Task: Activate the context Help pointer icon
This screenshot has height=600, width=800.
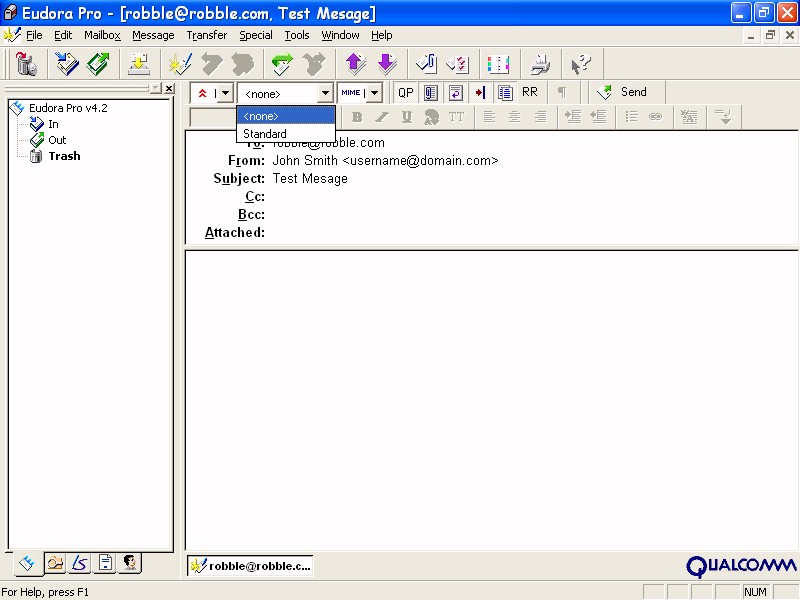Action: click(x=581, y=64)
